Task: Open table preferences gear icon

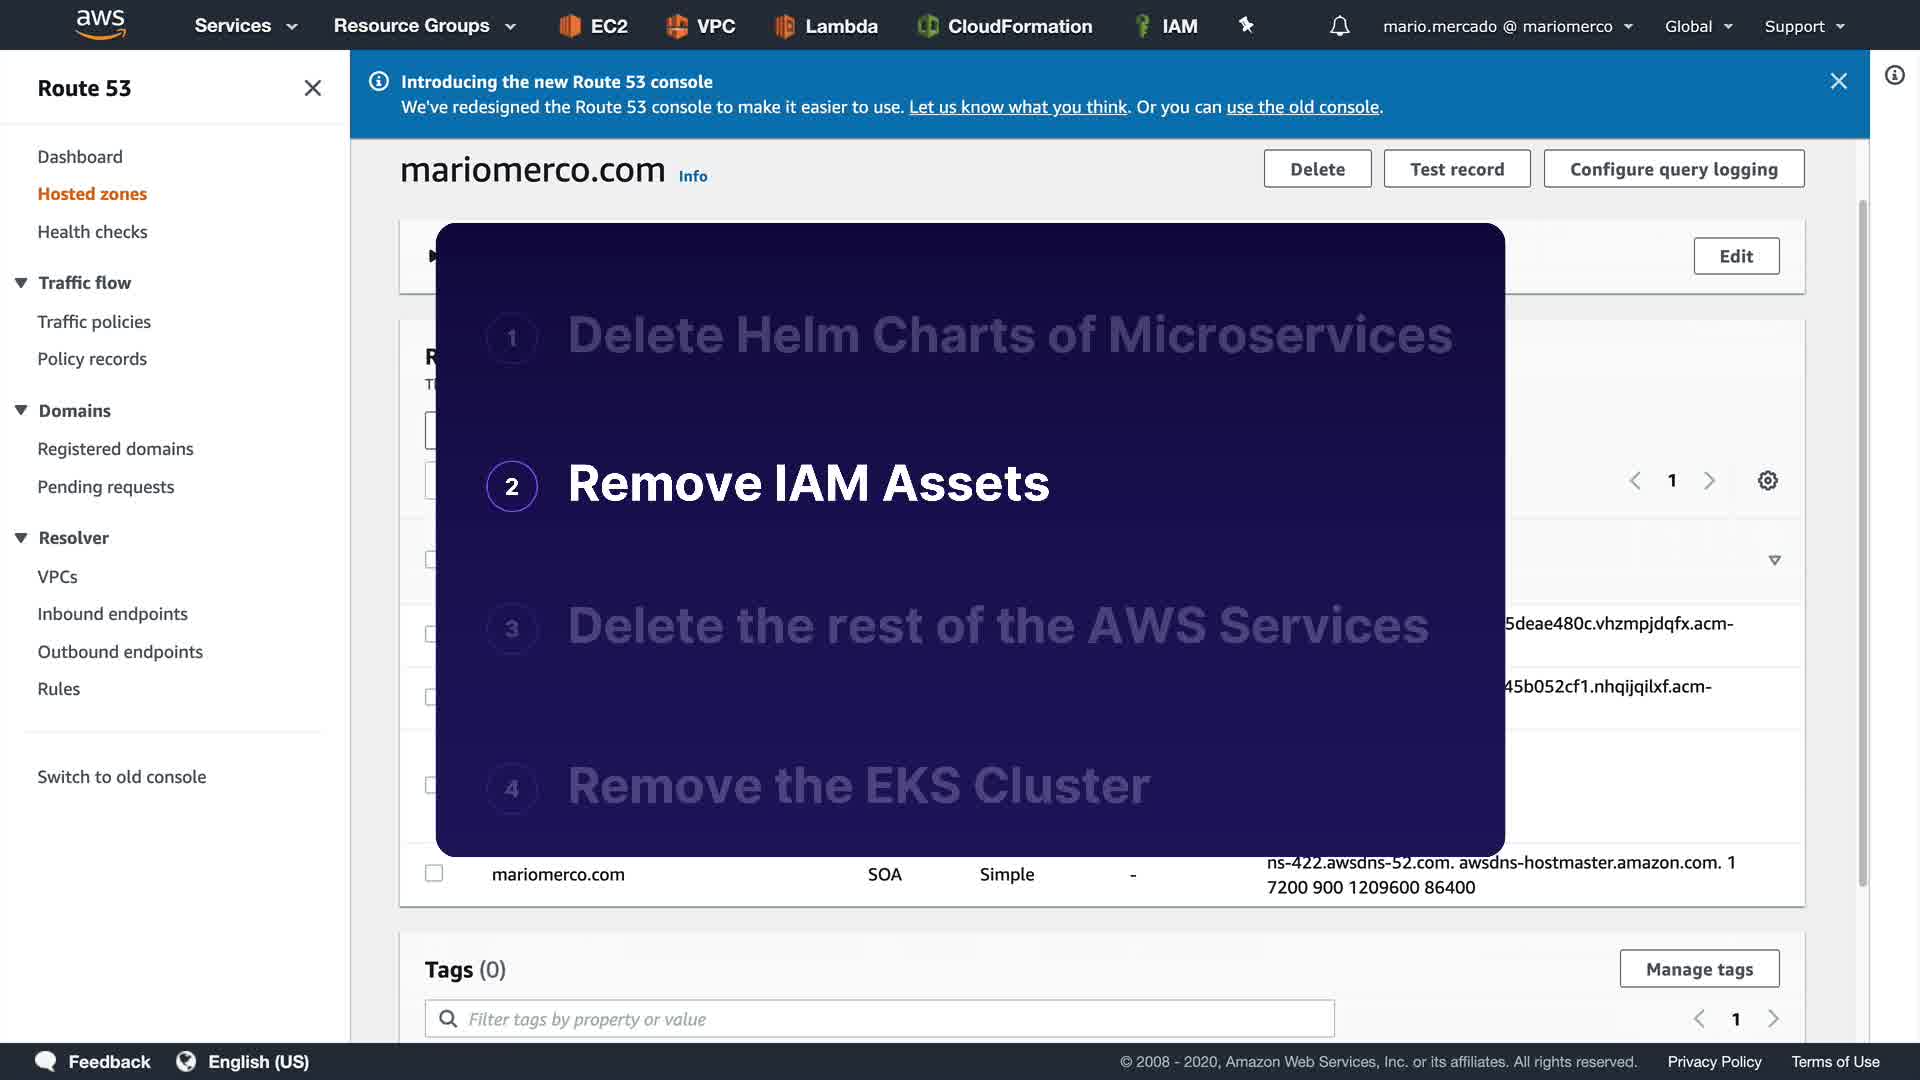Action: pyautogui.click(x=1767, y=481)
